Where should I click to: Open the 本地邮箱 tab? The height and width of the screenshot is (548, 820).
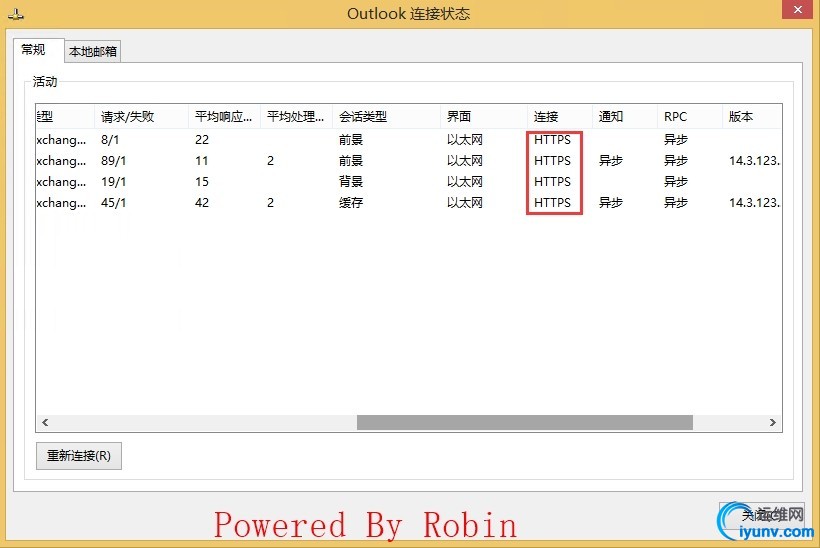[x=93, y=51]
